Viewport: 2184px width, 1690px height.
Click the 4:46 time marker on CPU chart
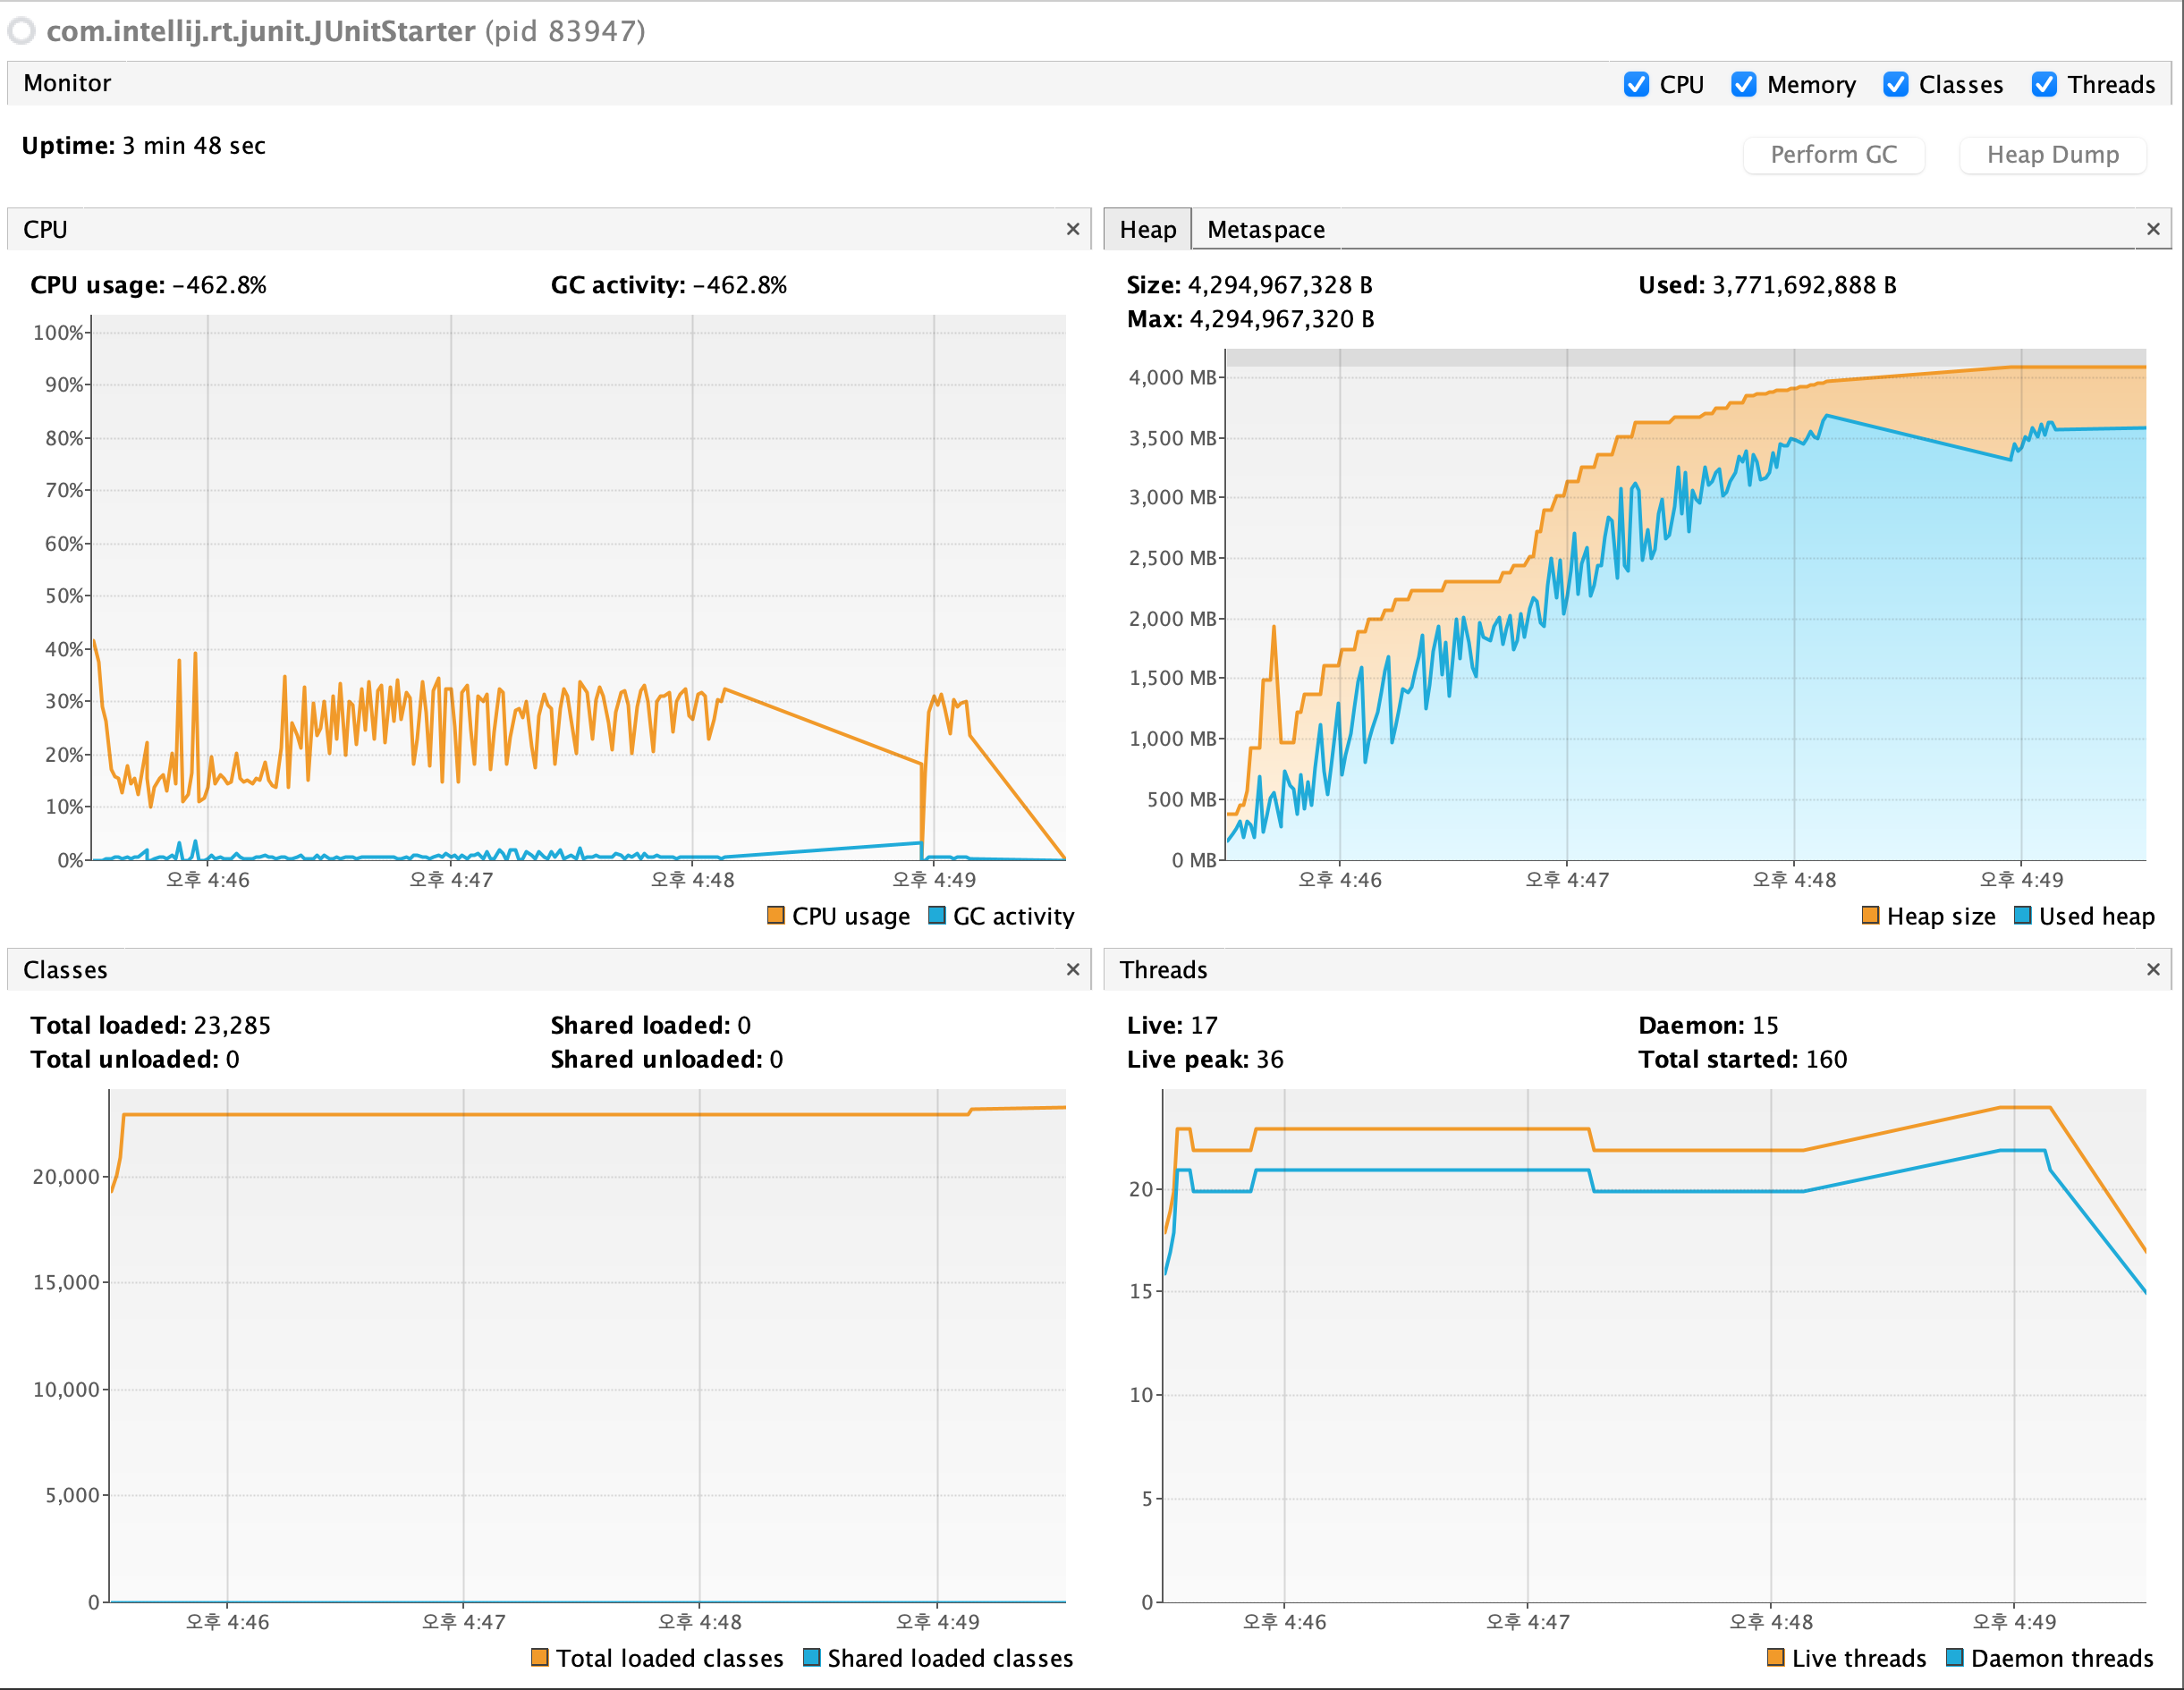pos(207,880)
